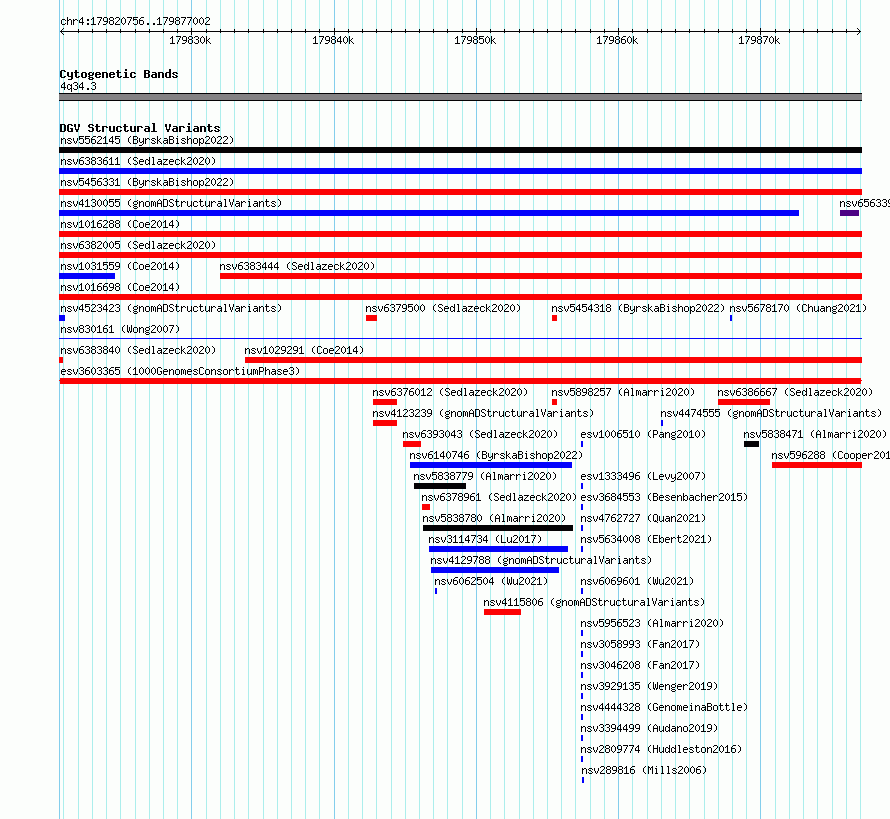The height and width of the screenshot is (819, 890).
Task: Click the blue bar under nsv4129788
Action: [x=495, y=570]
